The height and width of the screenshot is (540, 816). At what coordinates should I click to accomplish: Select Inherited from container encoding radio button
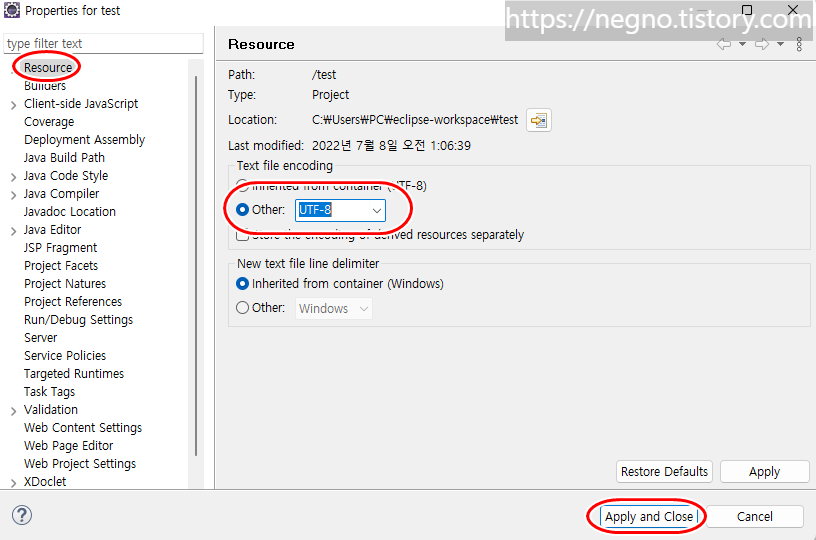(243, 186)
